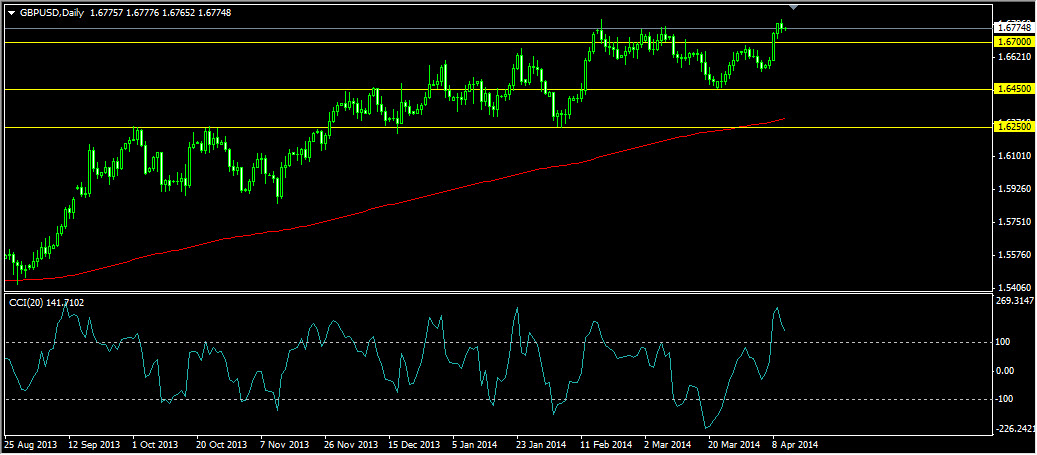Click the 5 Jan 2014 date label
1037x455 pixels.
coord(477,444)
